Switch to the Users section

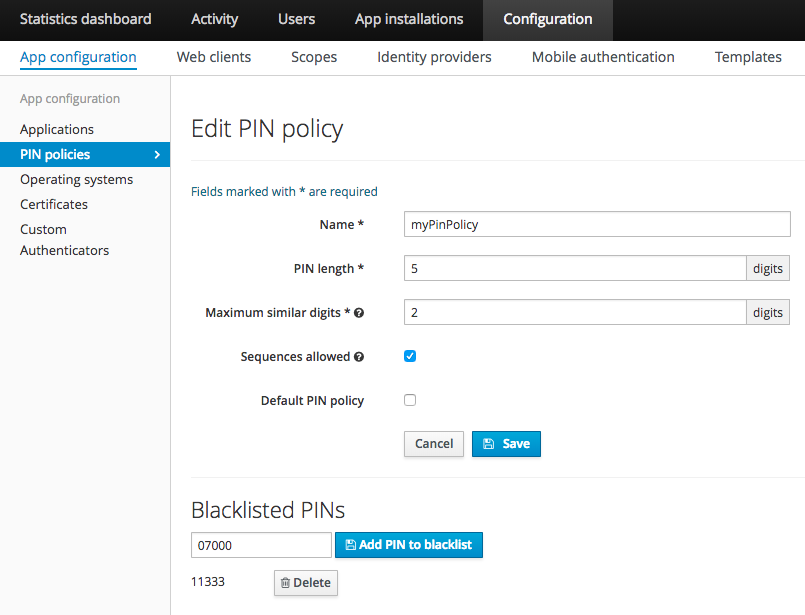point(296,19)
